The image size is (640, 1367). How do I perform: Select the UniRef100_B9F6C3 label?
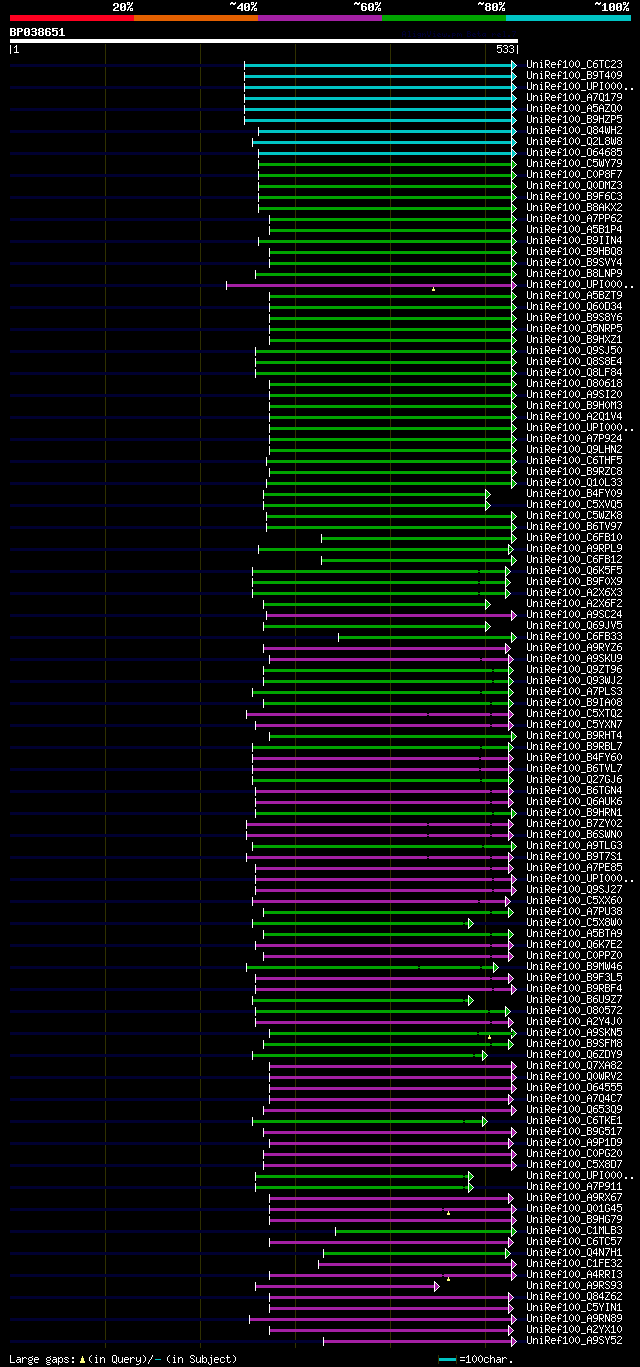574,197
